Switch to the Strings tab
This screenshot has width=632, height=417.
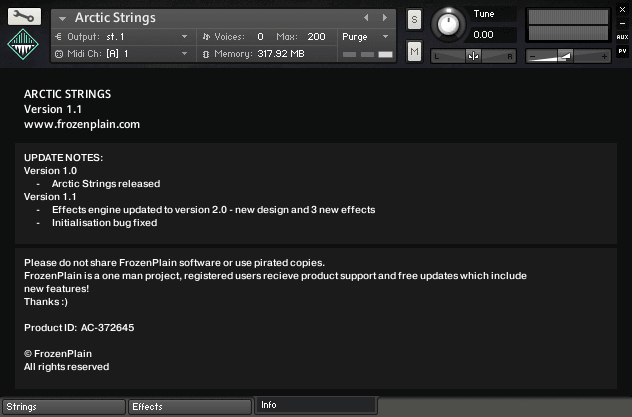point(64,407)
